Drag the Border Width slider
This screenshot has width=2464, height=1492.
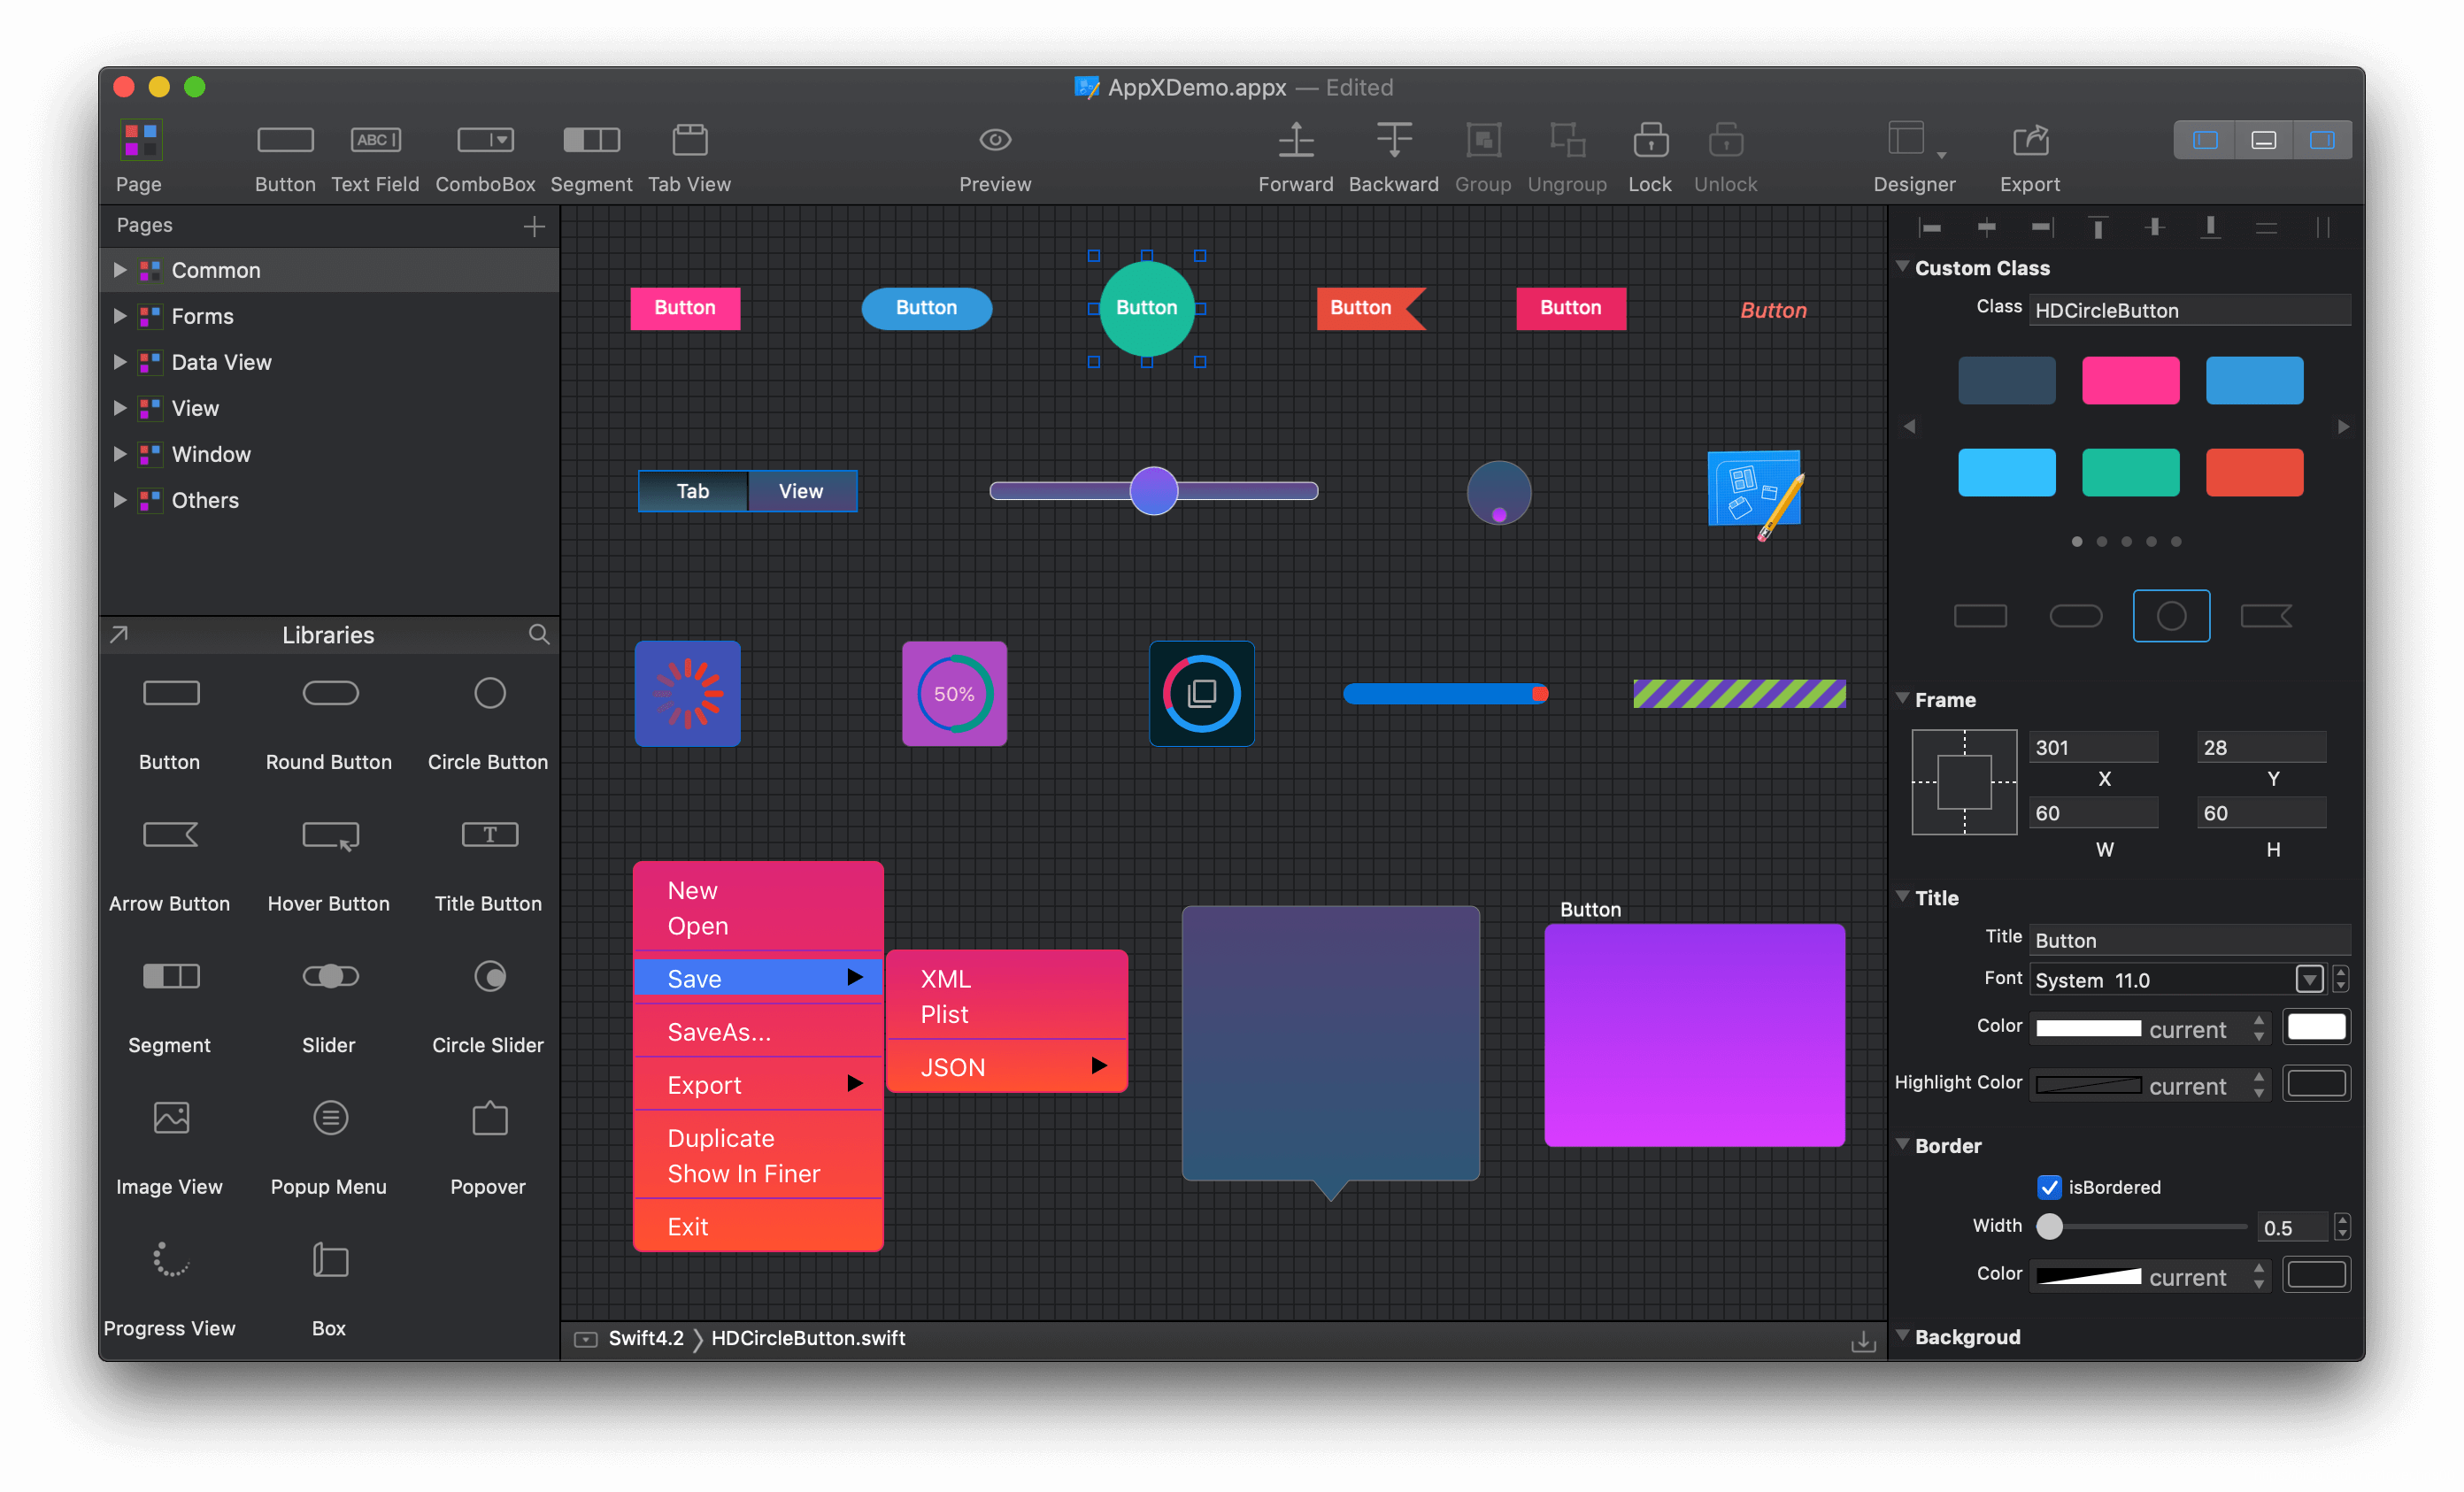[2049, 1227]
